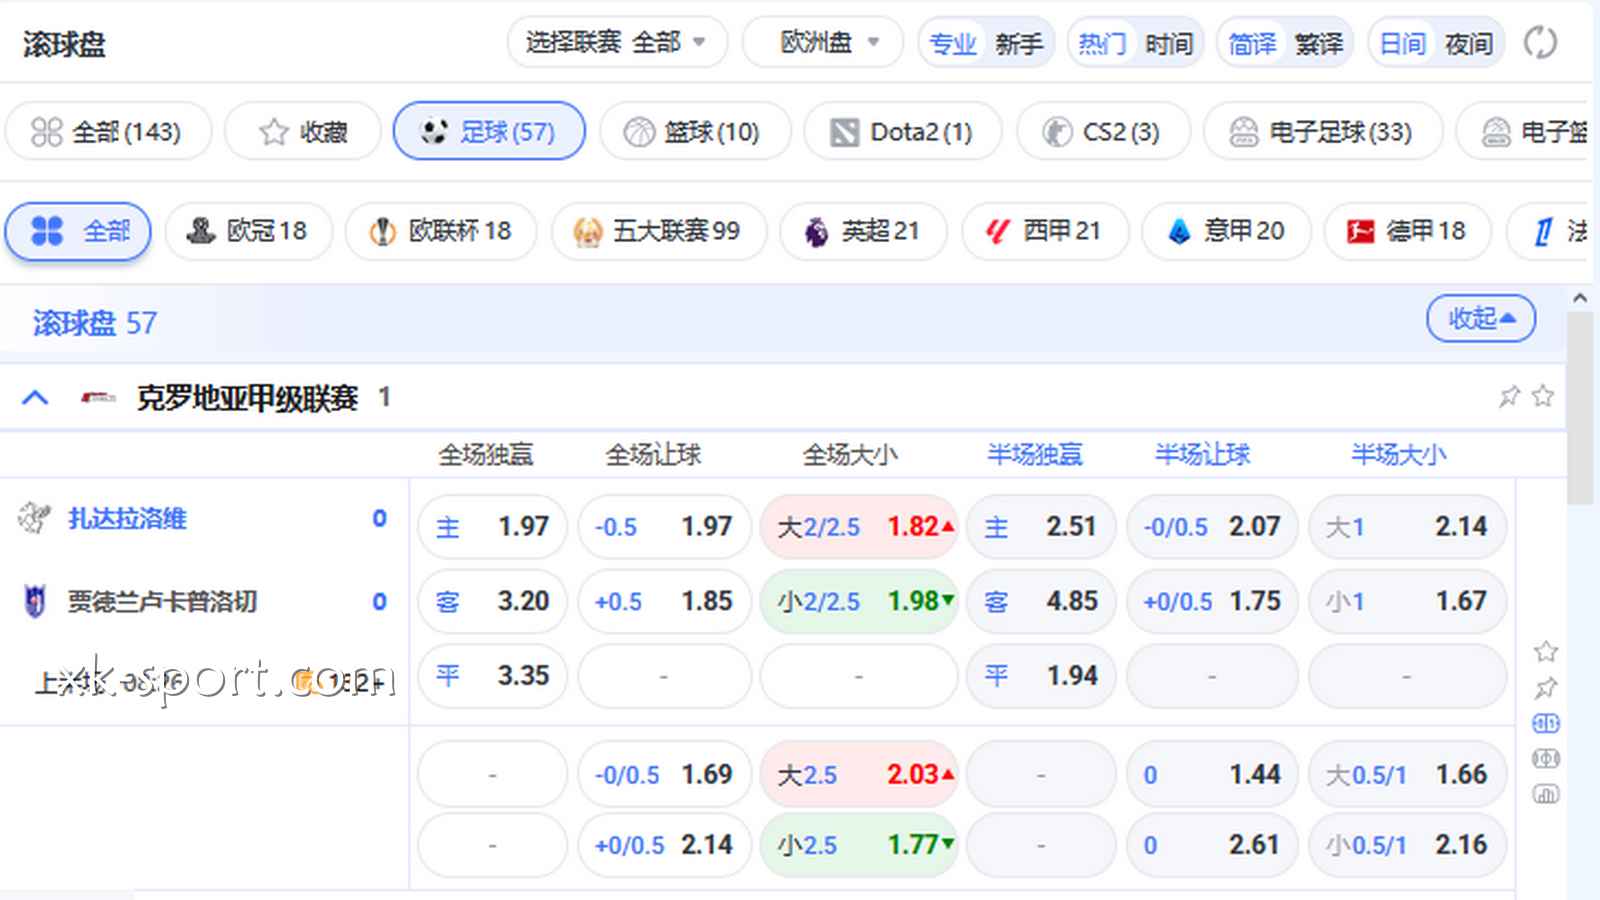Click the 扎达拉洛维 team logo
Viewport: 1600px width, 900px height.
point(34,518)
